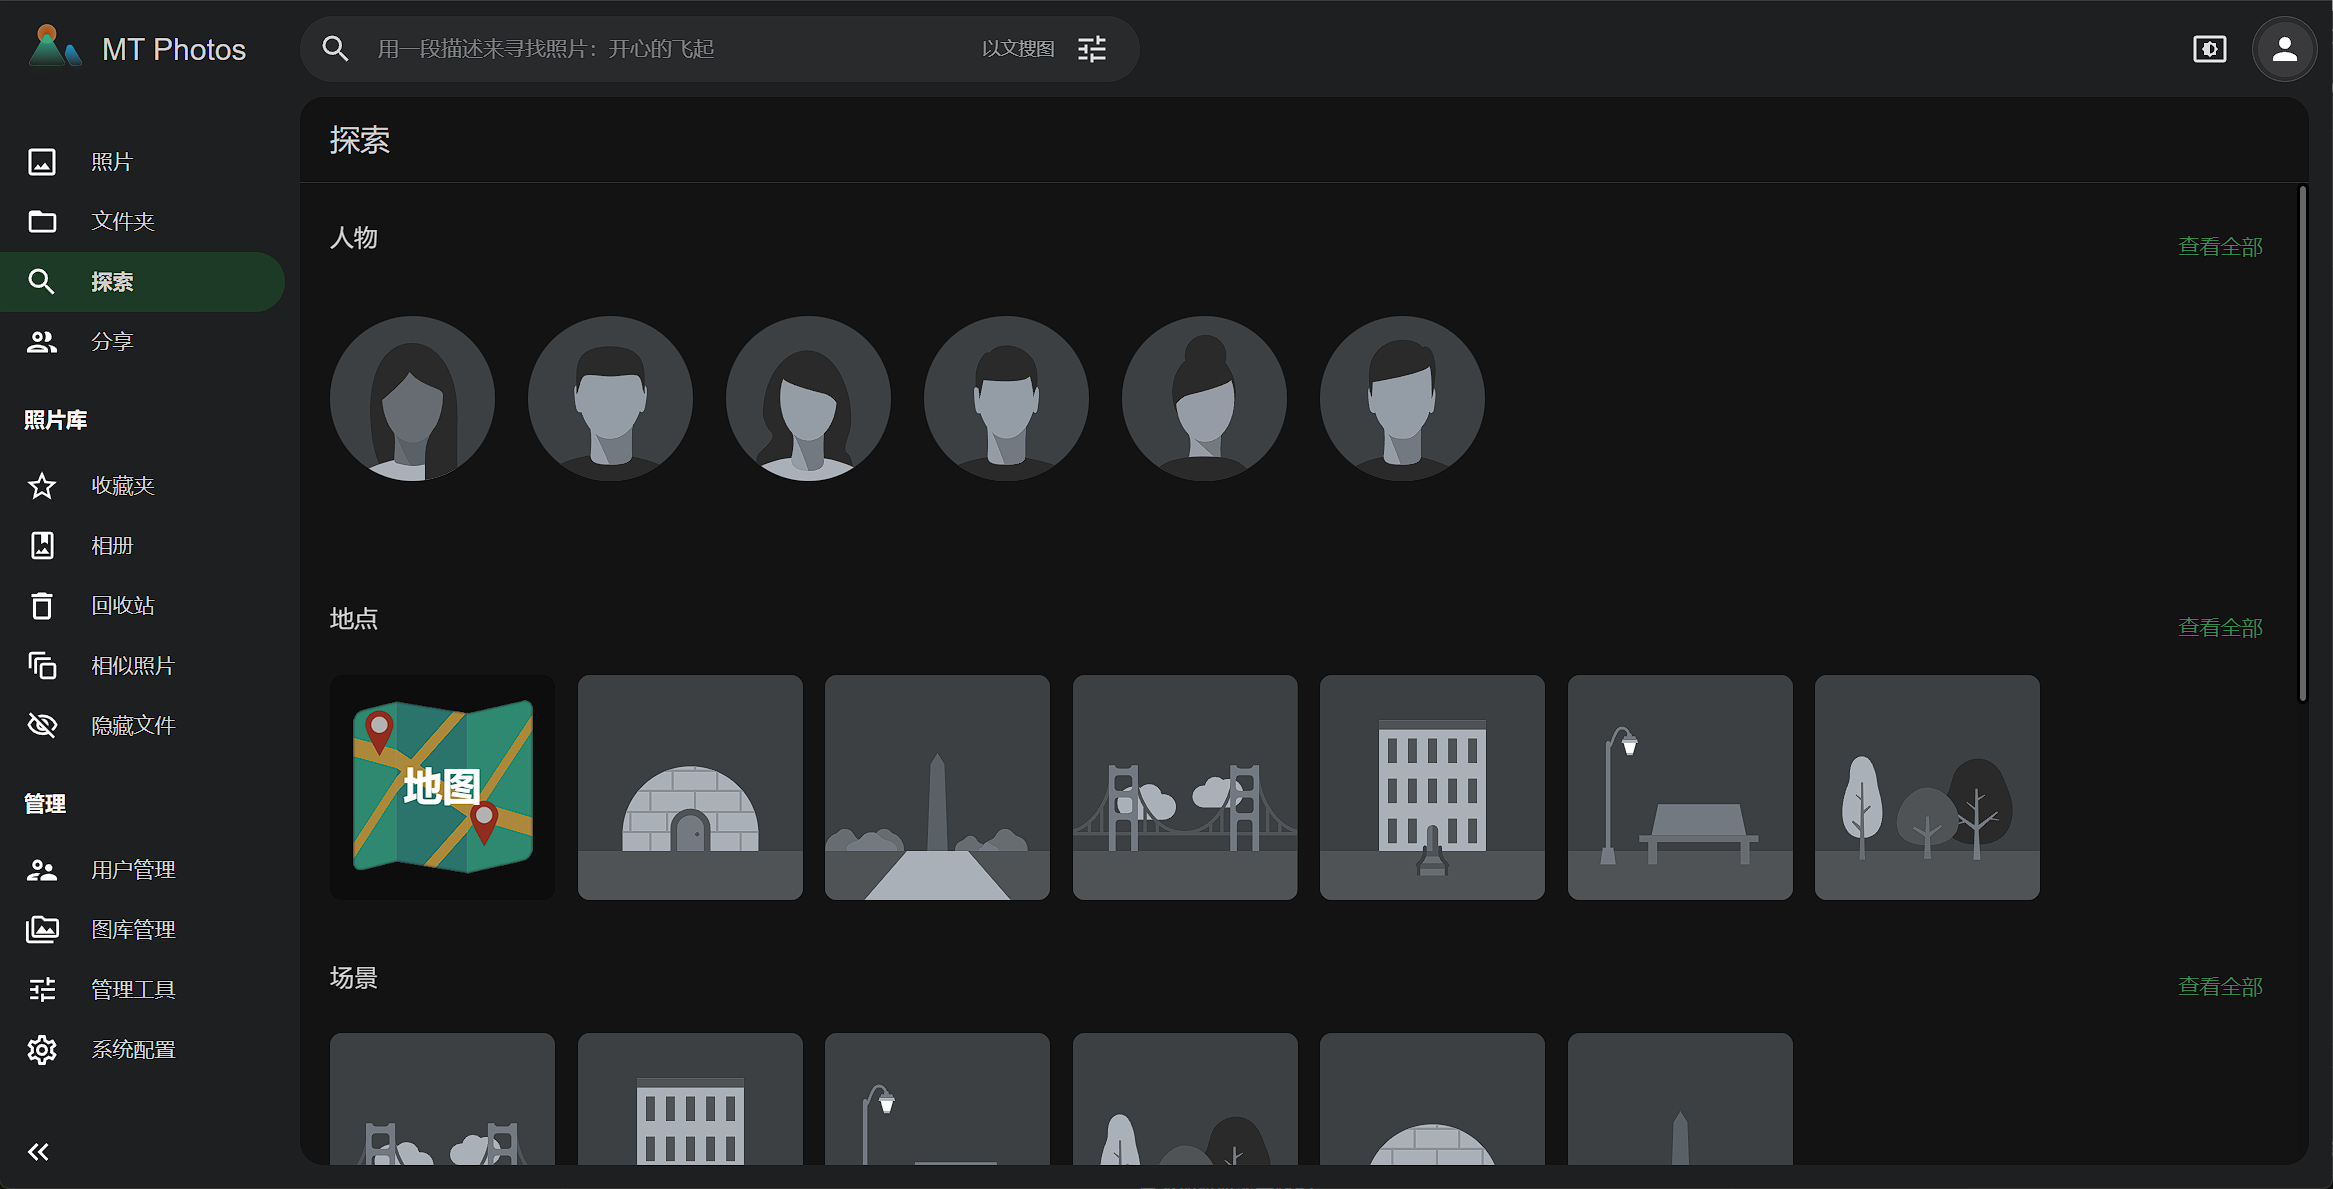
Task: Click the 相似照片 copy icon
Action: tap(42, 666)
